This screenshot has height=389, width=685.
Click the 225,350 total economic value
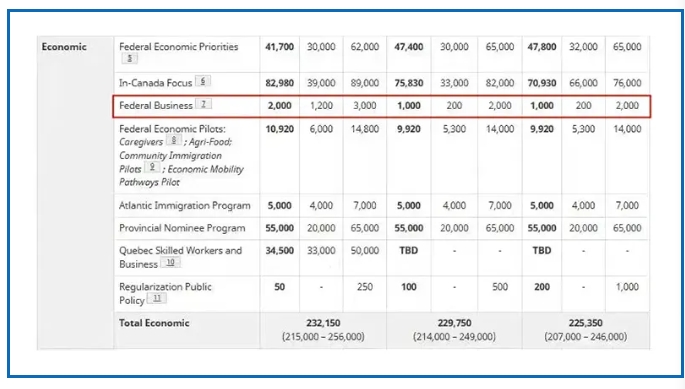(x=585, y=323)
